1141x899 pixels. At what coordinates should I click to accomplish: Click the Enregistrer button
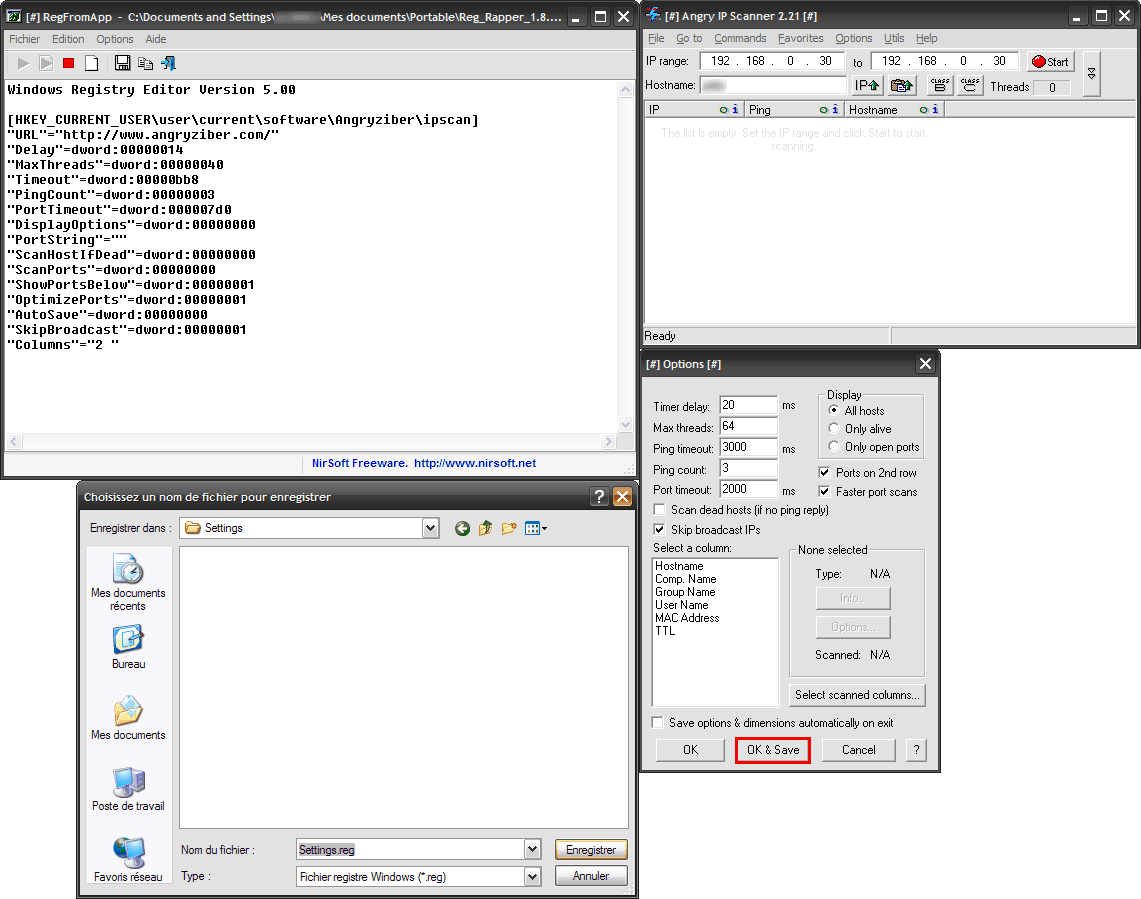click(x=591, y=850)
